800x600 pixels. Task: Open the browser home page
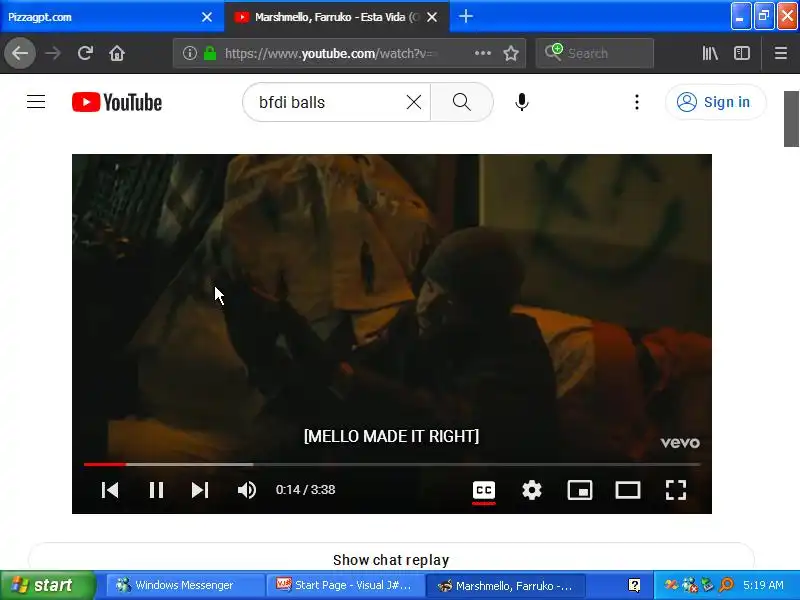[117, 53]
